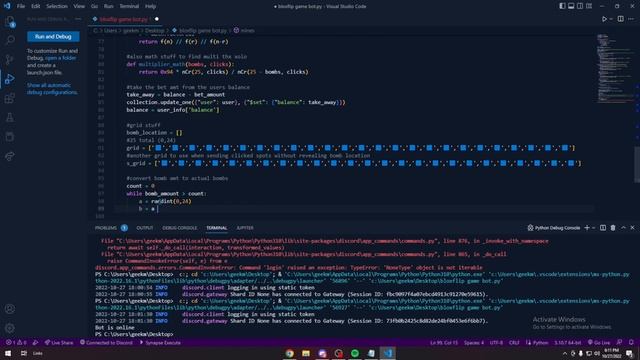
Task: Click the notifications bell in status bar
Action: [x=631, y=342]
